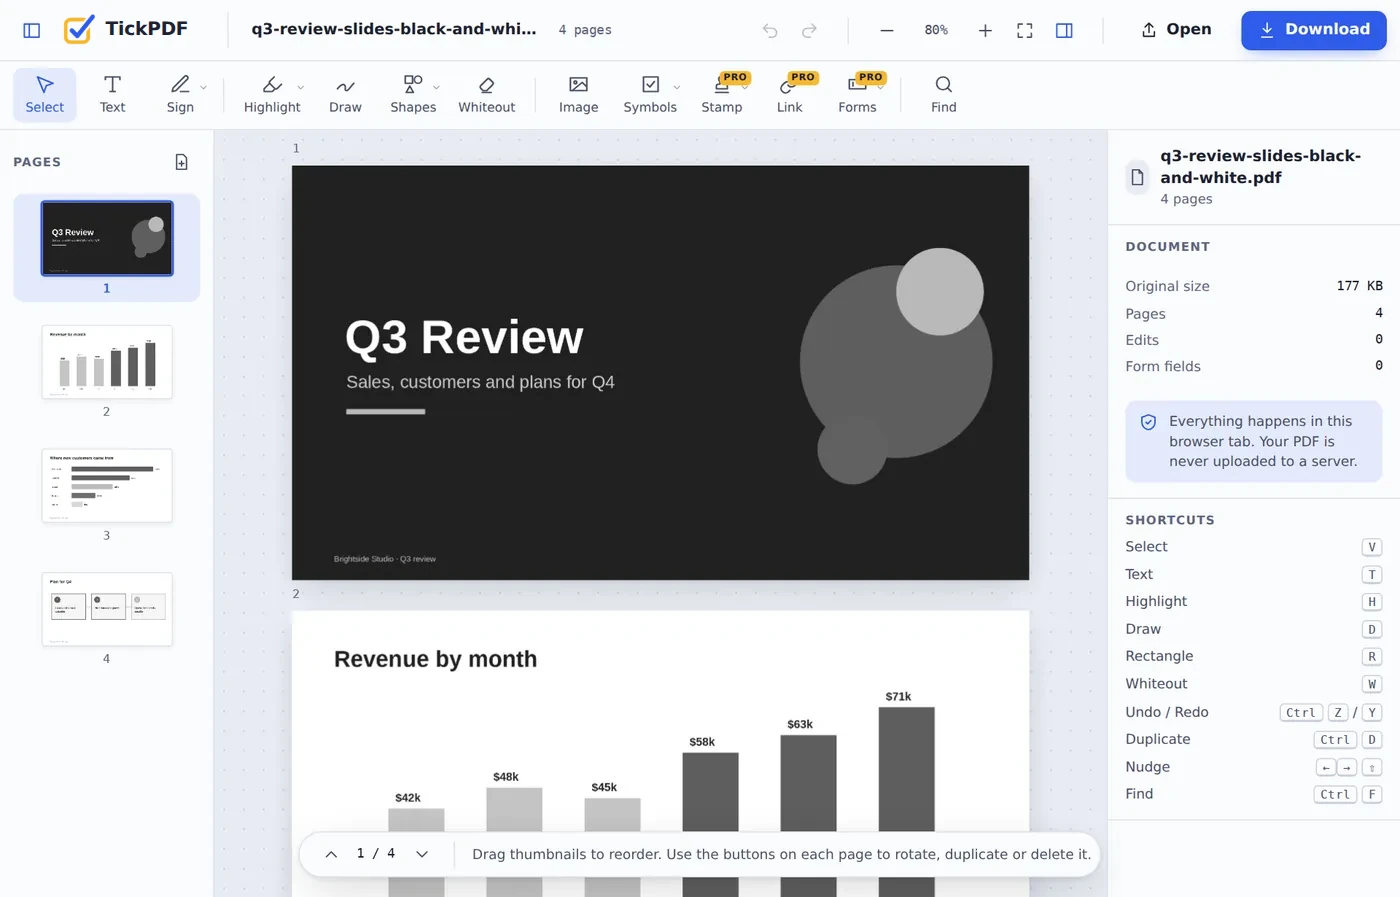Open the Forms PRO tool
This screenshot has width=1400, height=897.
858,95
